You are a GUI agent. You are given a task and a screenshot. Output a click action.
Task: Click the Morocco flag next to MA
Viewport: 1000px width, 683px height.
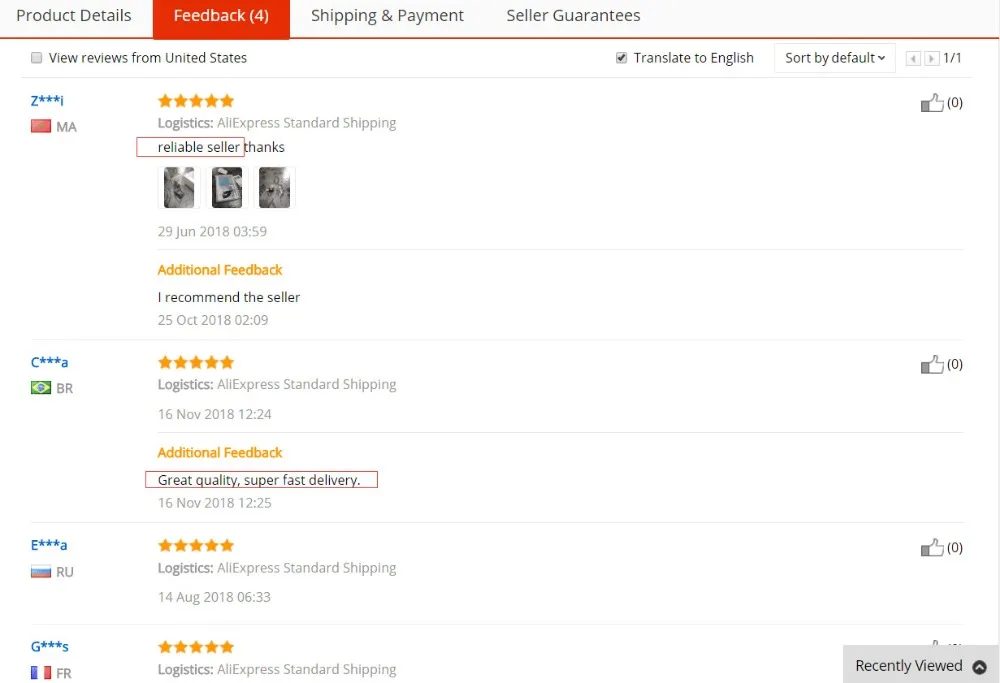coord(41,126)
